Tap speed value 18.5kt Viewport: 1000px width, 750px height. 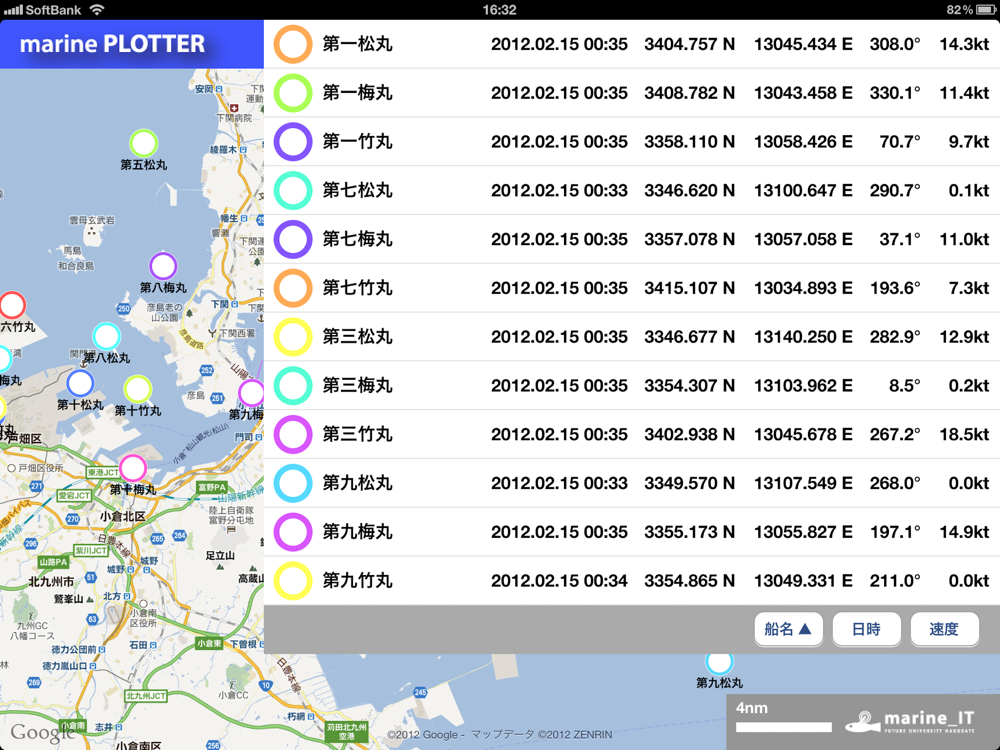pyautogui.click(x=964, y=435)
